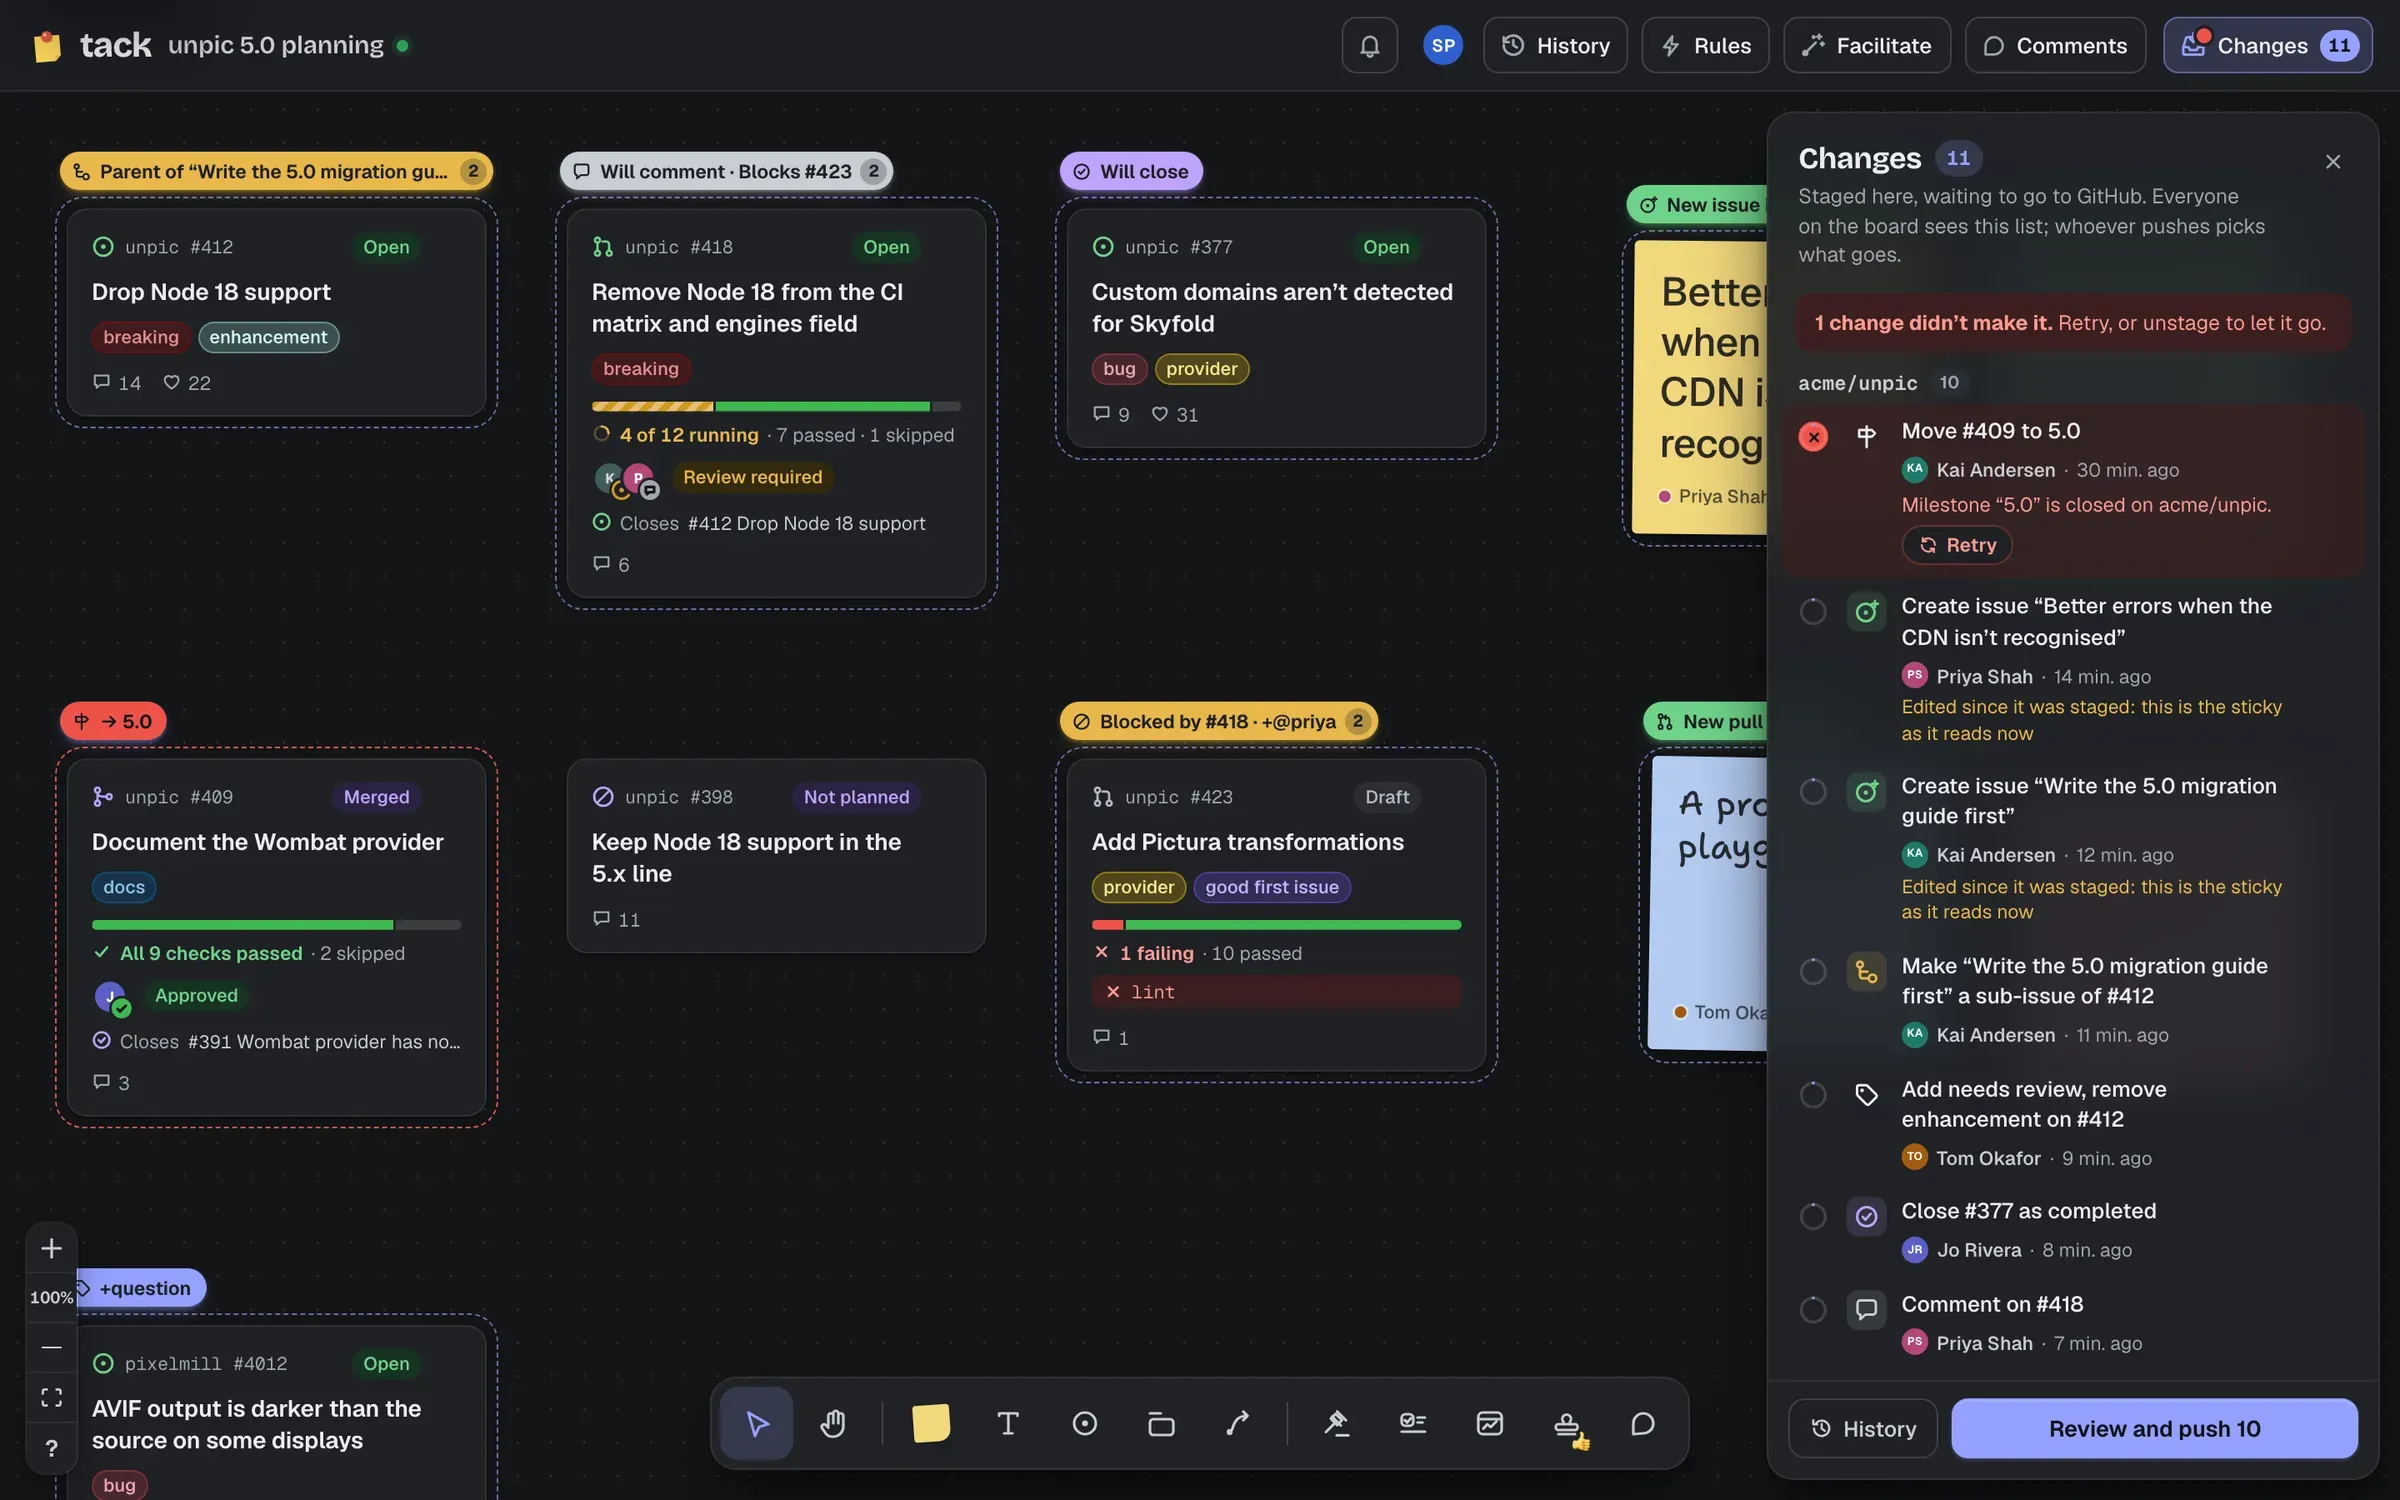
Task: Open the notifications bell
Action: 1369,45
